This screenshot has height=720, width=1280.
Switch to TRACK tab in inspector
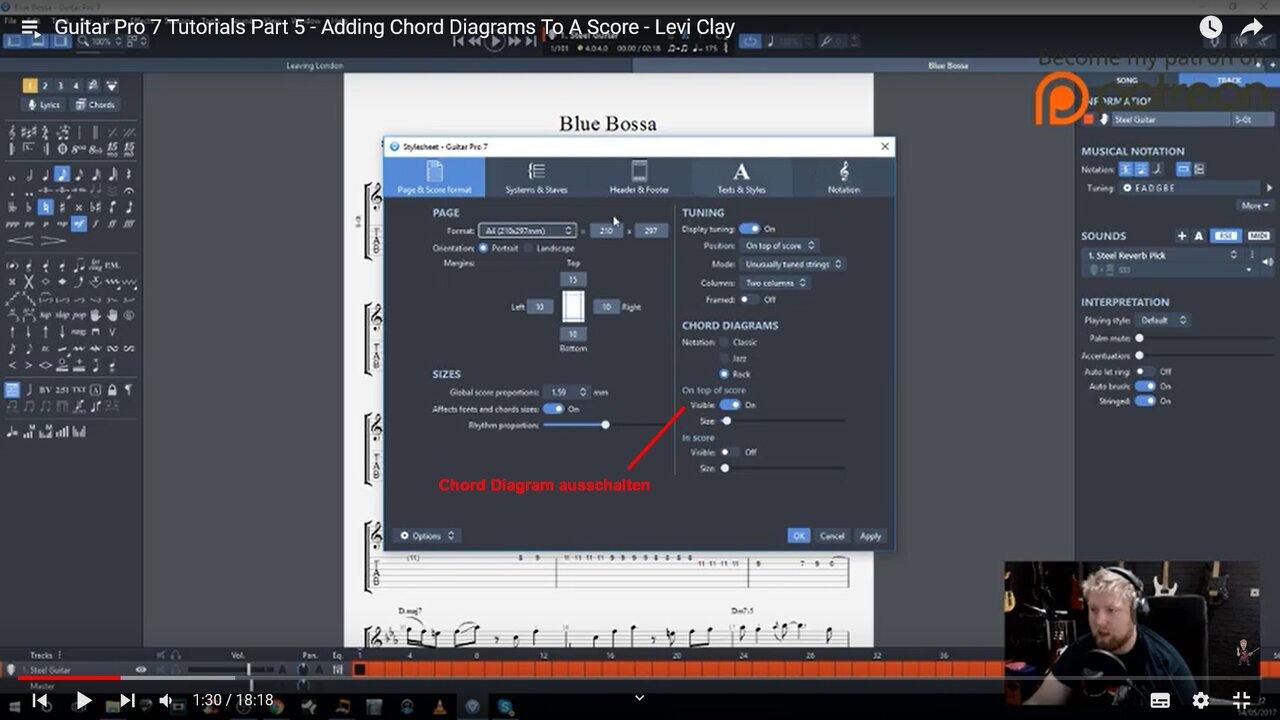click(1229, 80)
